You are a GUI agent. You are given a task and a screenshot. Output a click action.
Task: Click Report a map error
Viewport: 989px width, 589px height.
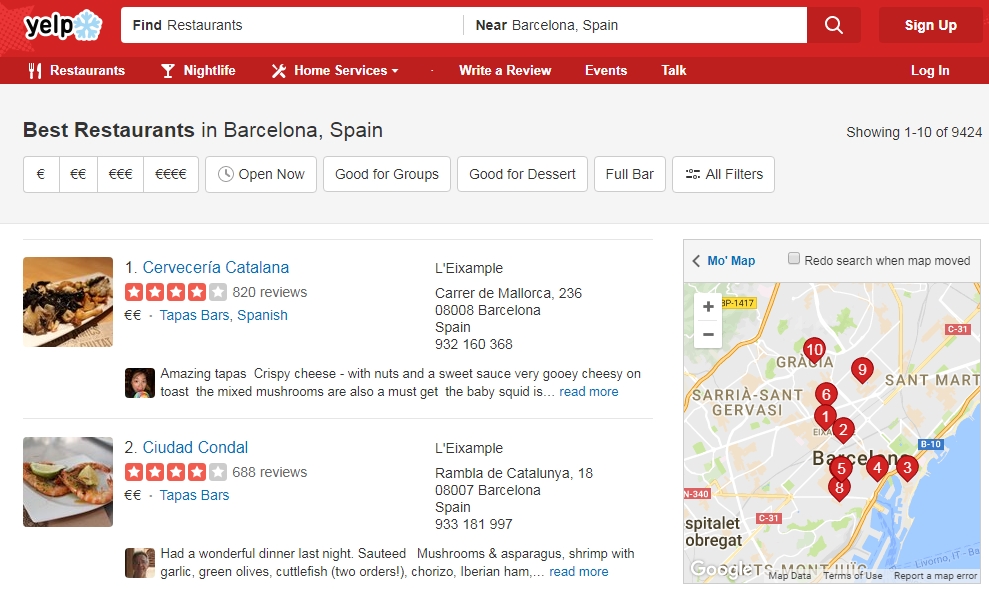click(x=935, y=576)
